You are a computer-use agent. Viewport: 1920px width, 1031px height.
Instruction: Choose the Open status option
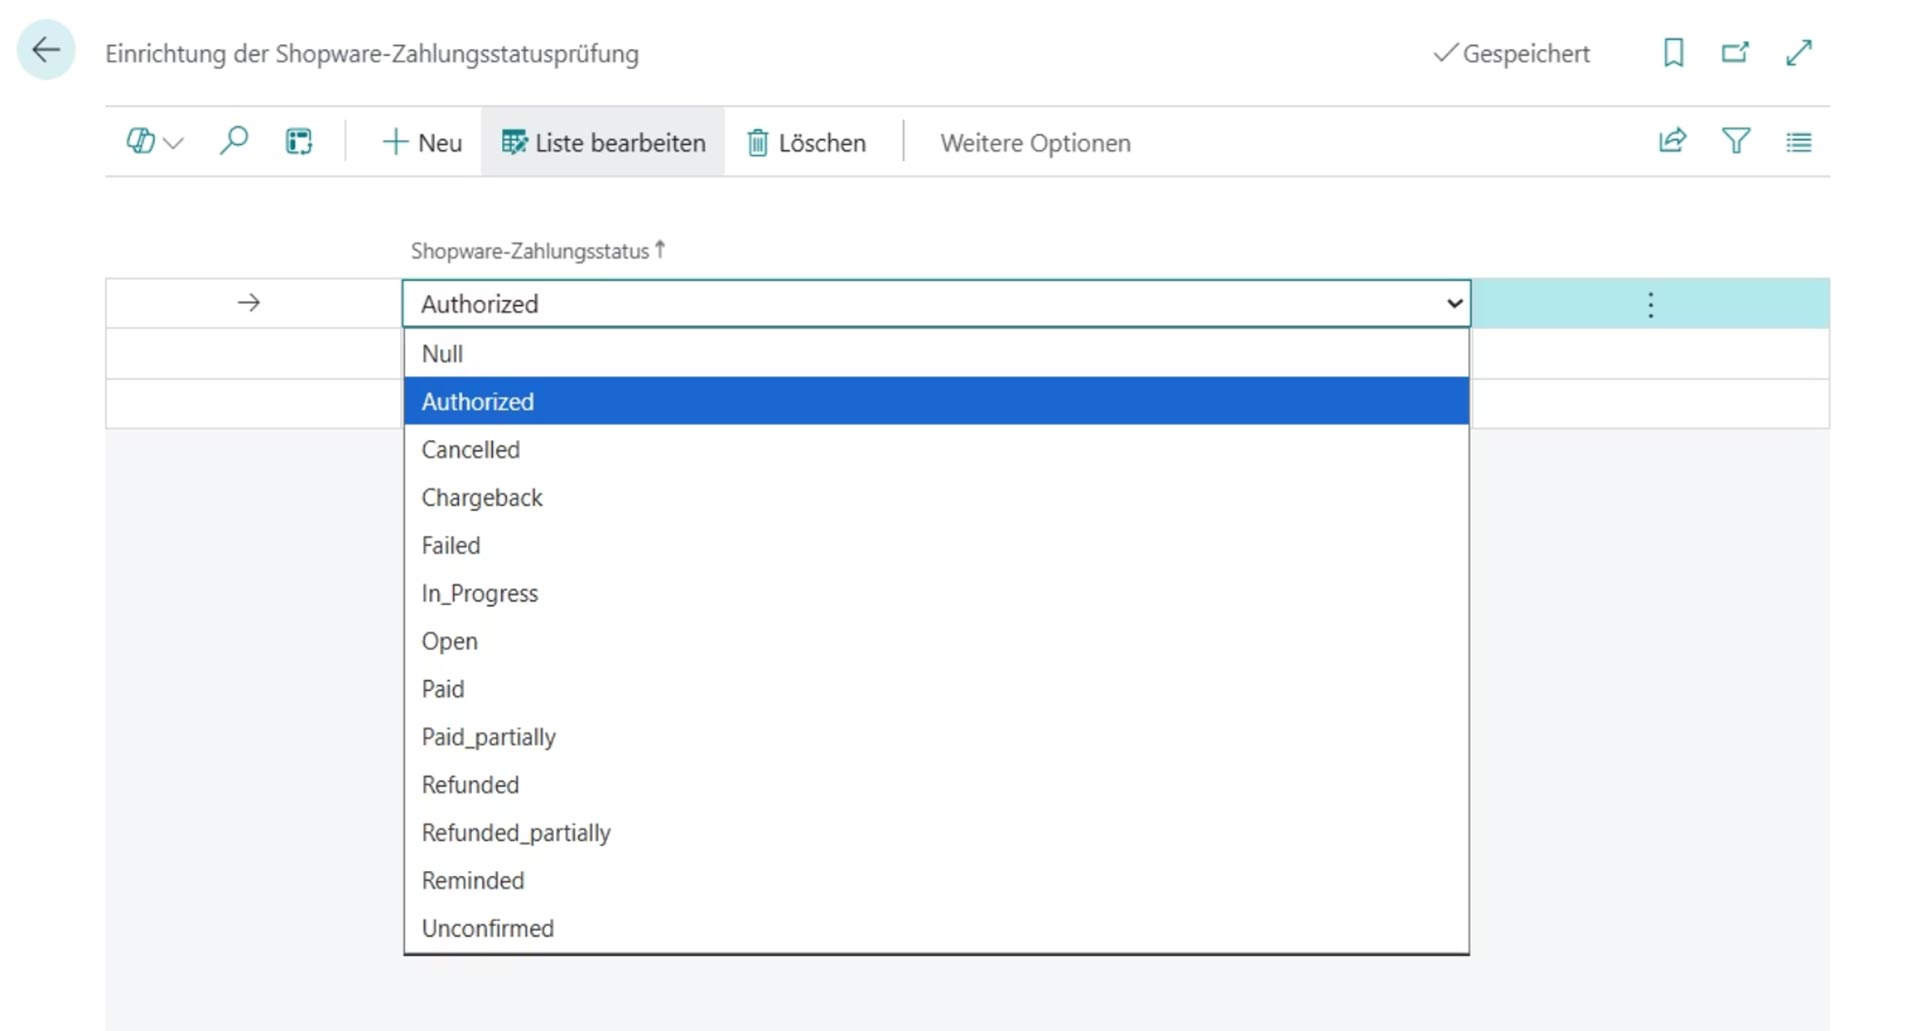pos(936,641)
